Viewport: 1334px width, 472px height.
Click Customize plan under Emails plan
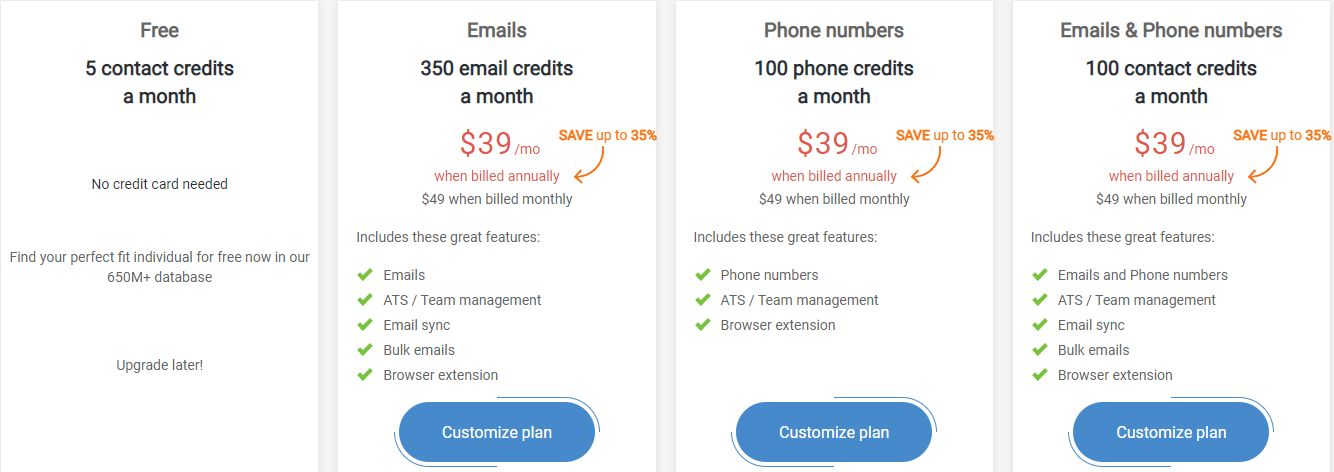pos(497,433)
